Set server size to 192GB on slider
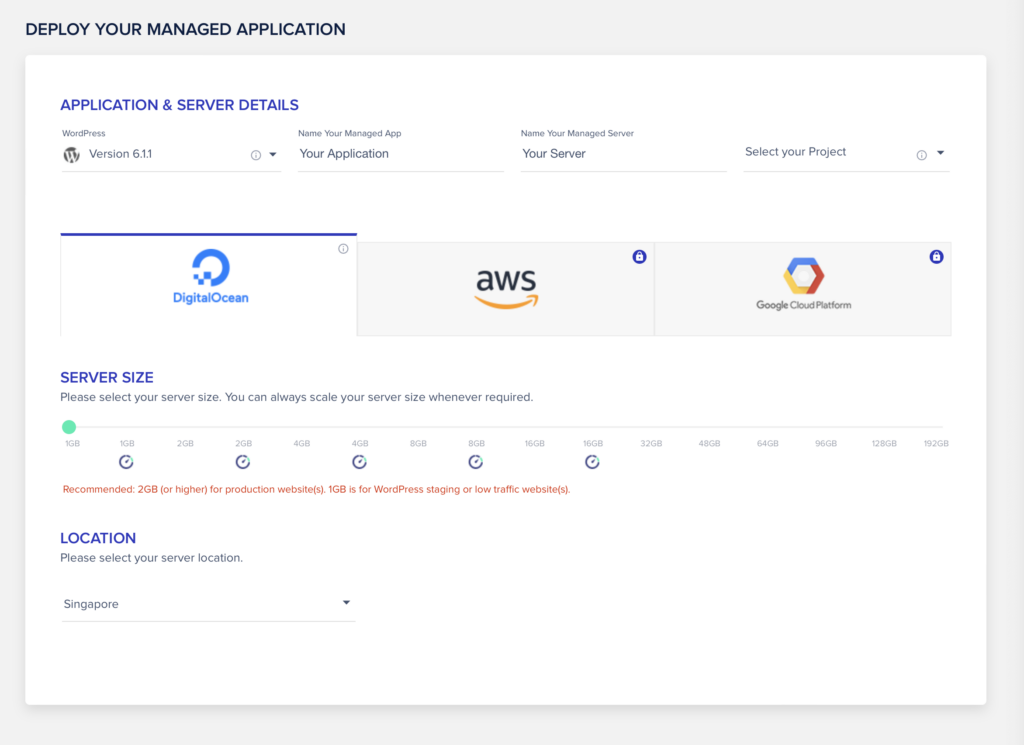1024x745 pixels. pos(936,443)
